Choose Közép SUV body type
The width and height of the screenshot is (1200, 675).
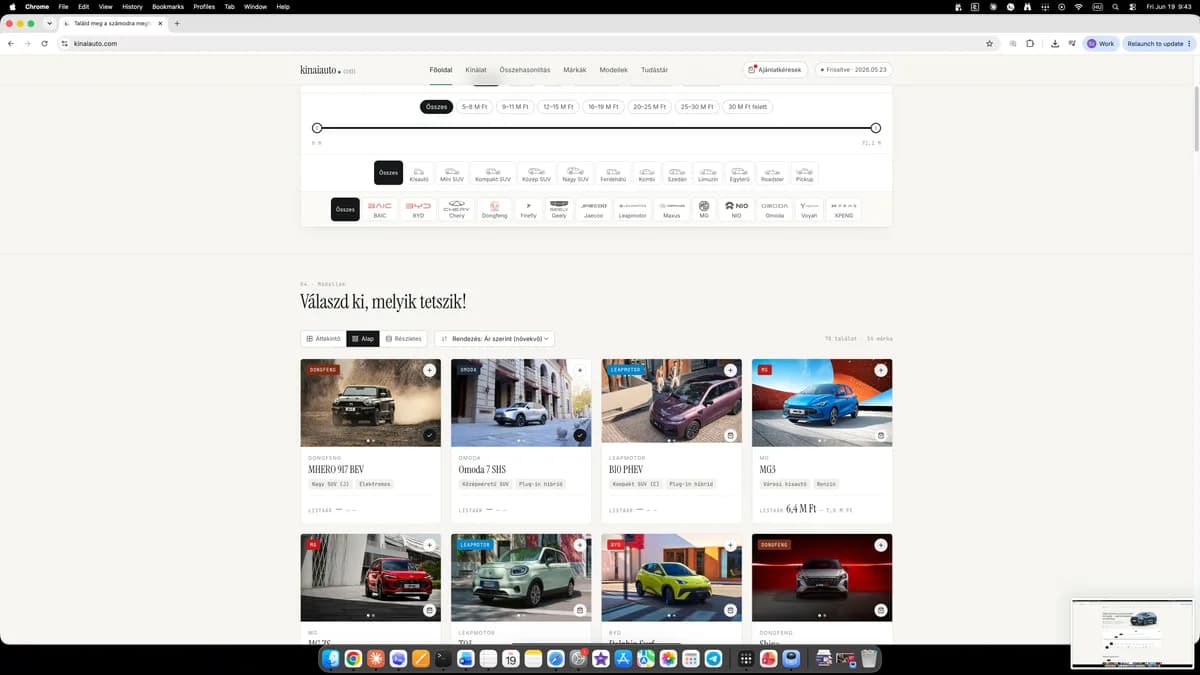[536, 174]
